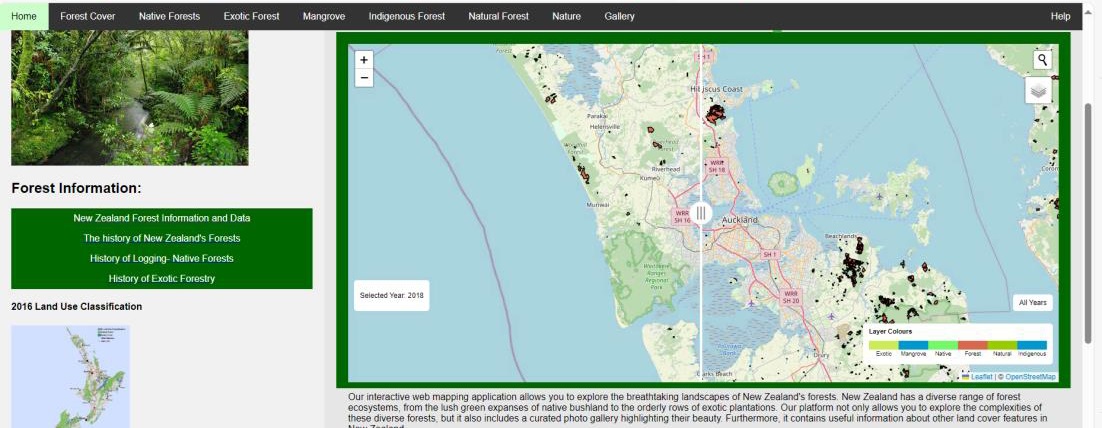Click the WRR SH 20 road shield
Image resolution: width=1102 pixels, height=428 pixels.
[791, 297]
